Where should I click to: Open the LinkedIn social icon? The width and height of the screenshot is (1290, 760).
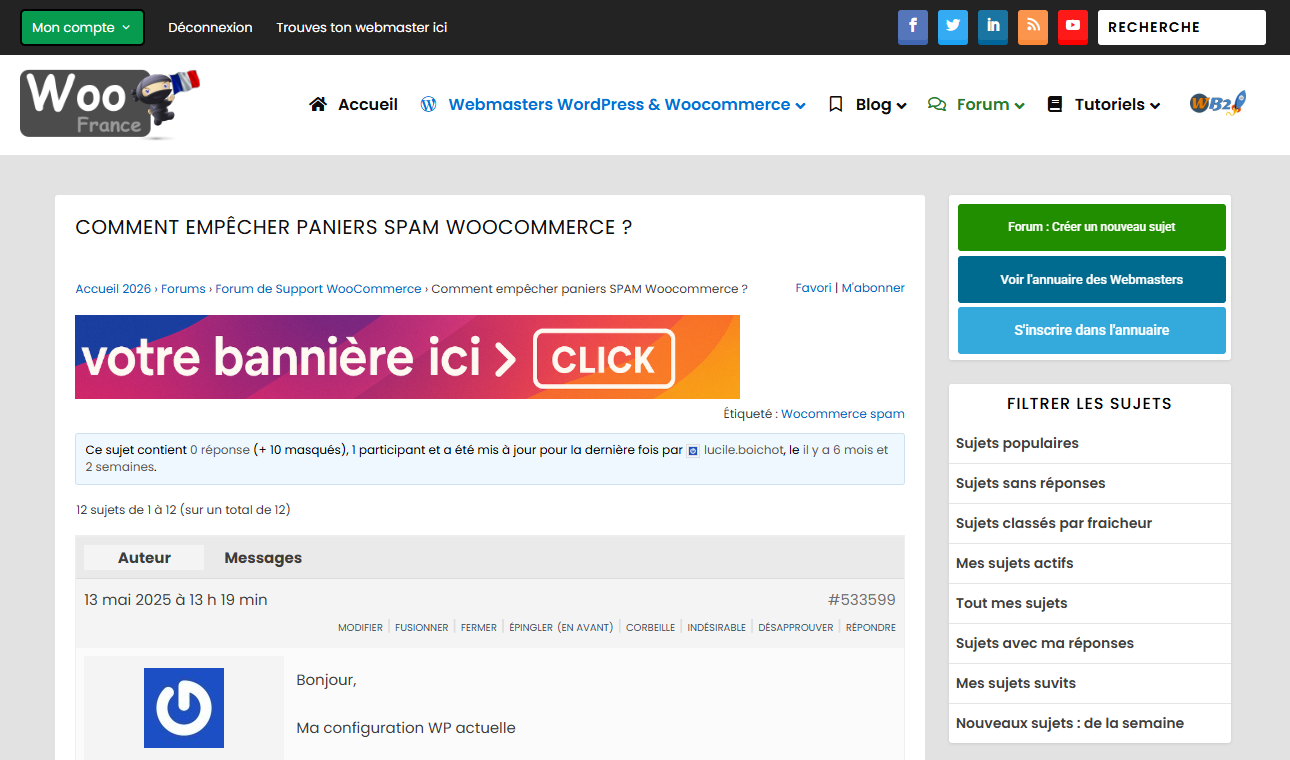[992, 27]
